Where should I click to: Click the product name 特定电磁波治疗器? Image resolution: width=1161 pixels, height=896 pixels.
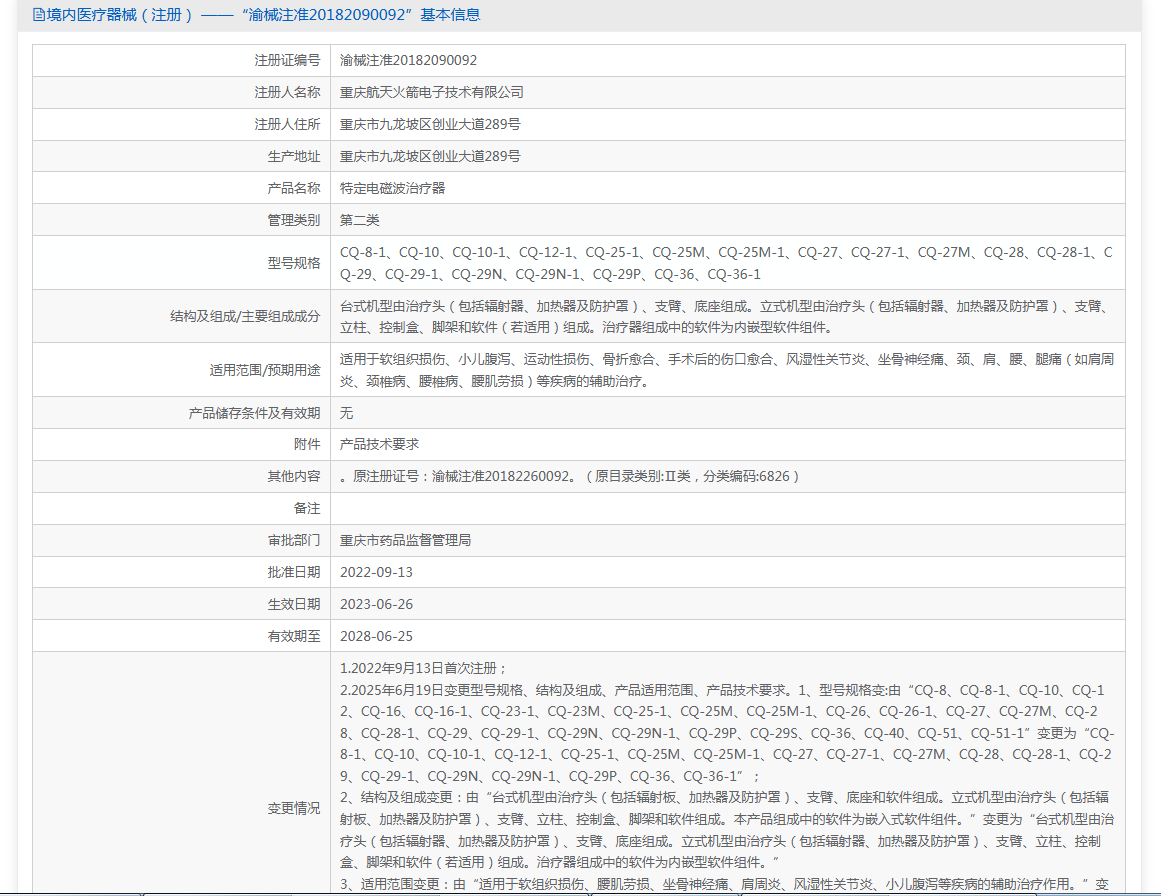tap(392, 188)
